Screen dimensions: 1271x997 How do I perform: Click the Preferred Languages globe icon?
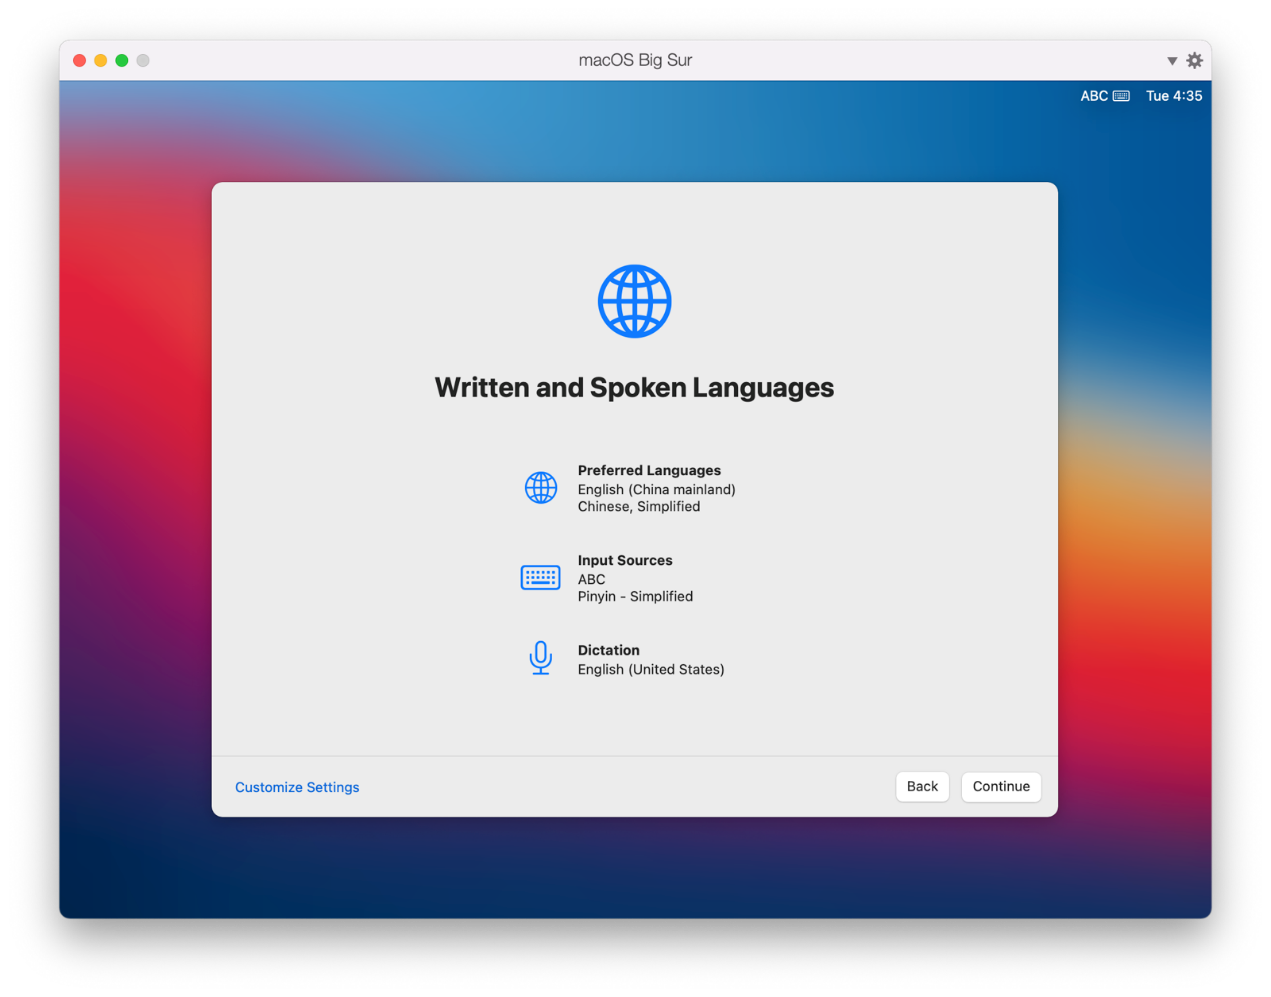click(541, 488)
